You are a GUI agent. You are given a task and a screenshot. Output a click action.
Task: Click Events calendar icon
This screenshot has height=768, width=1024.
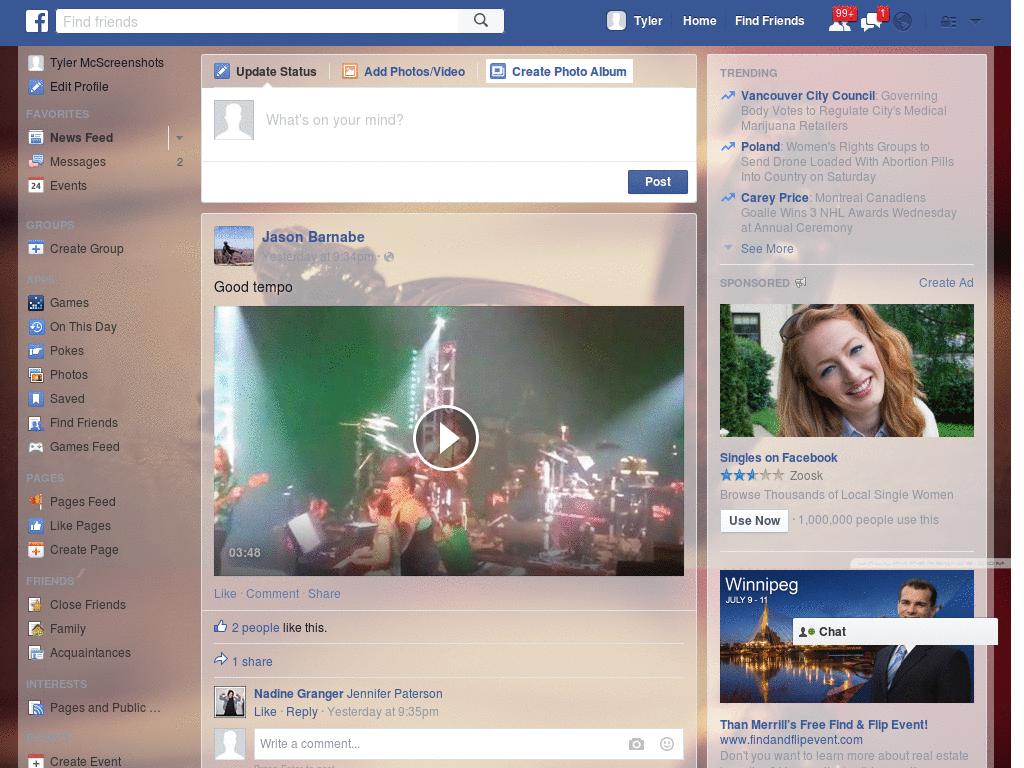(x=36, y=185)
